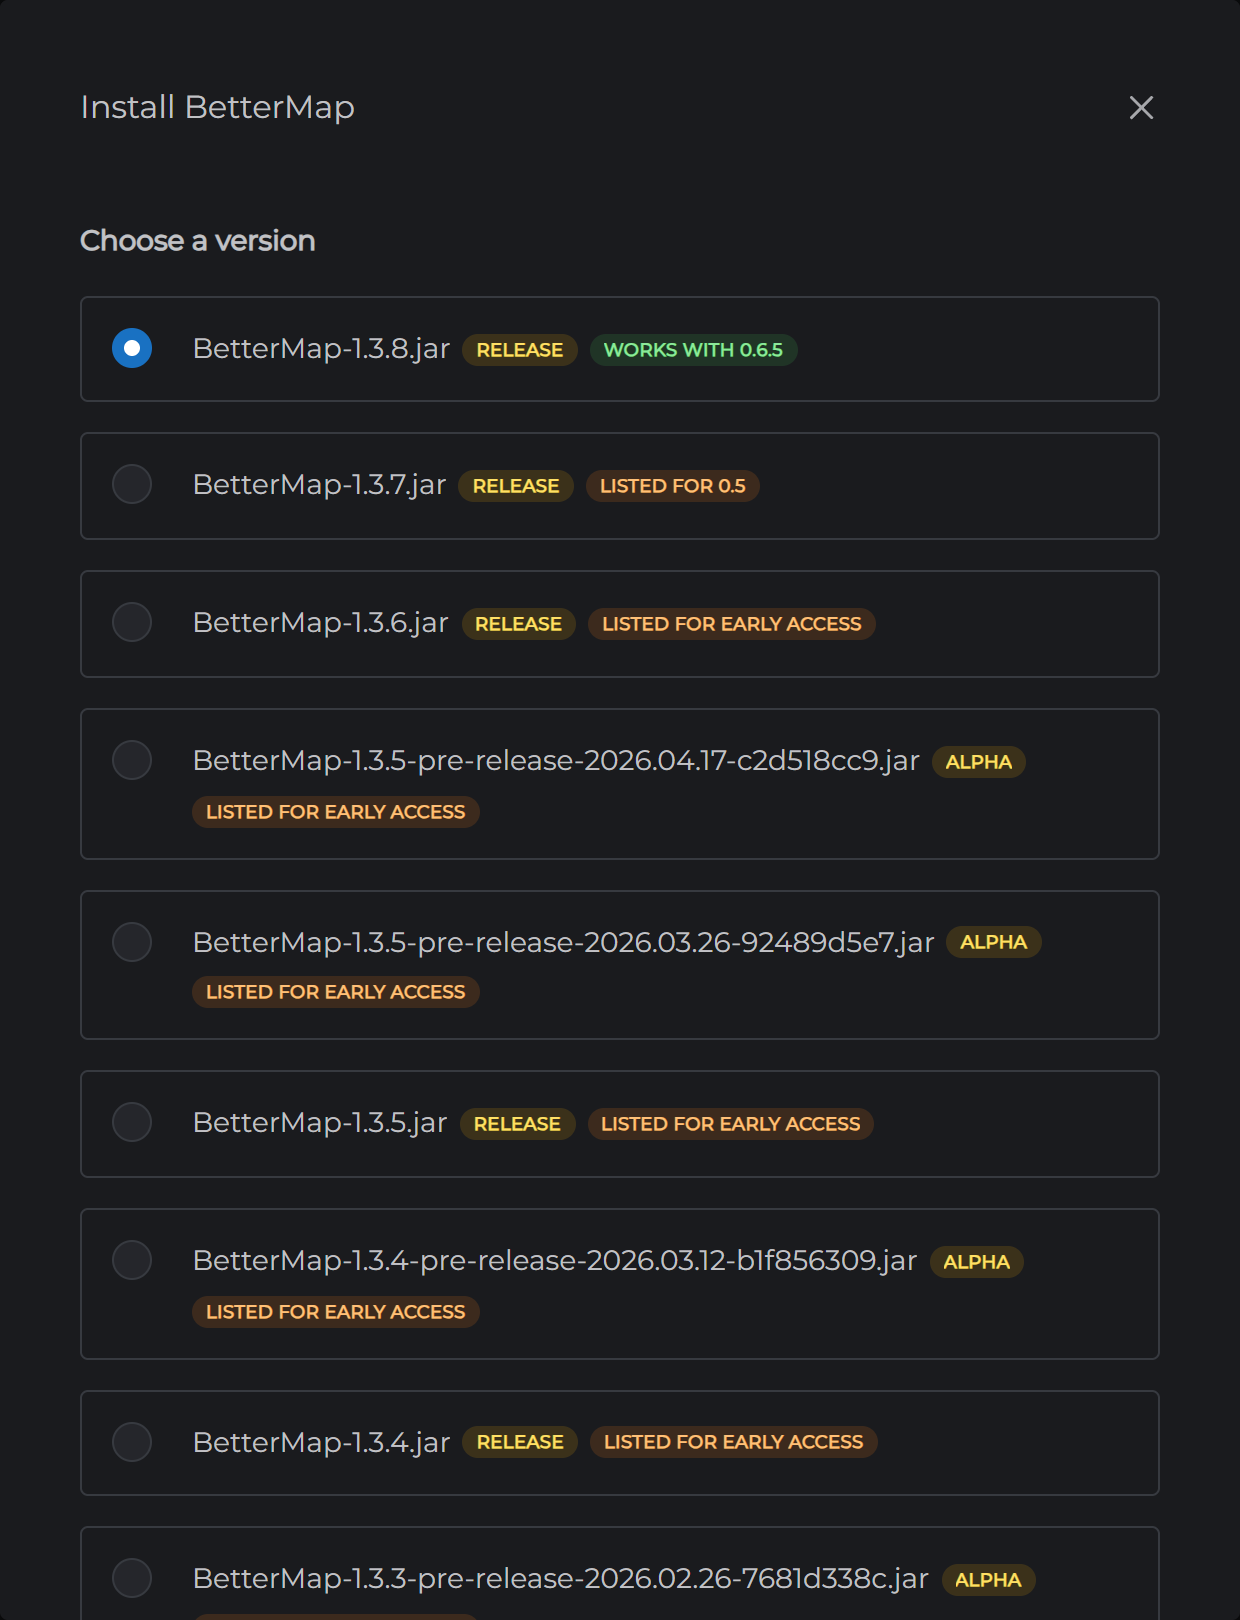Click the RELEASE badge on BetterMap-1.3.5.jar
This screenshot has height=1620, width=1240.
[x=517, y=1124]
